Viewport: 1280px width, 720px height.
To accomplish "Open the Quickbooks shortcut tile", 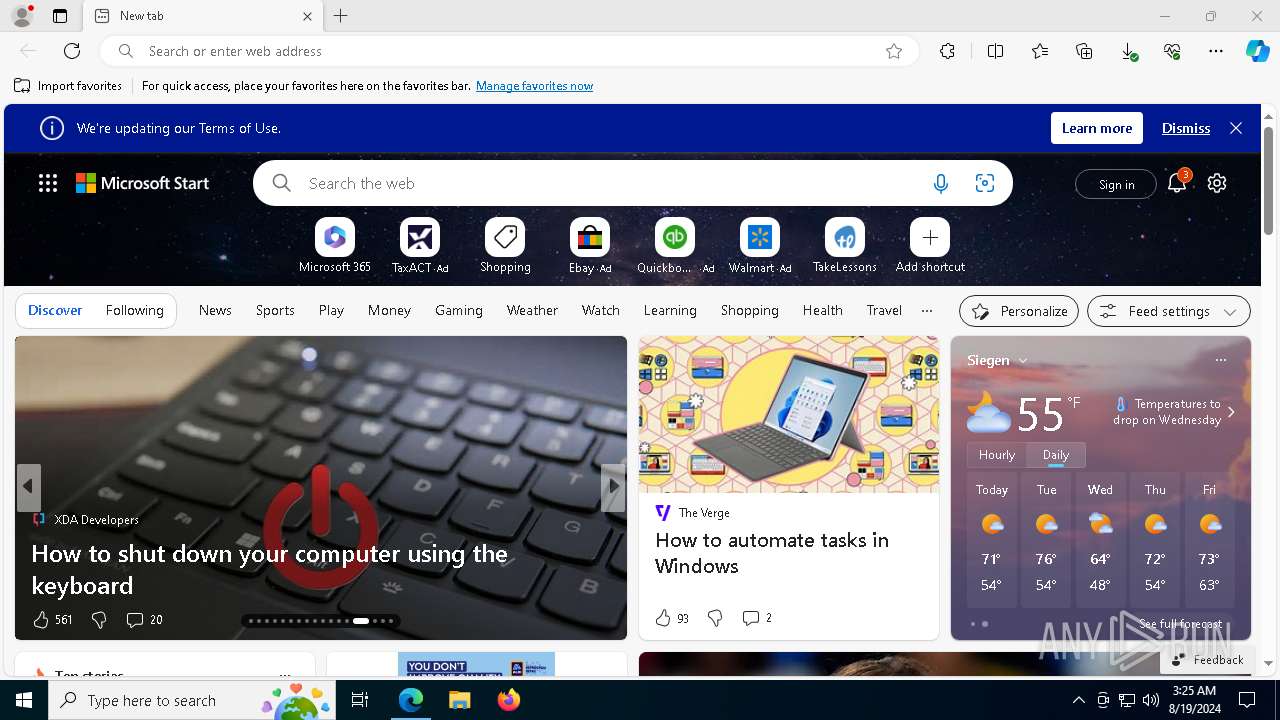I will (675, 238).
